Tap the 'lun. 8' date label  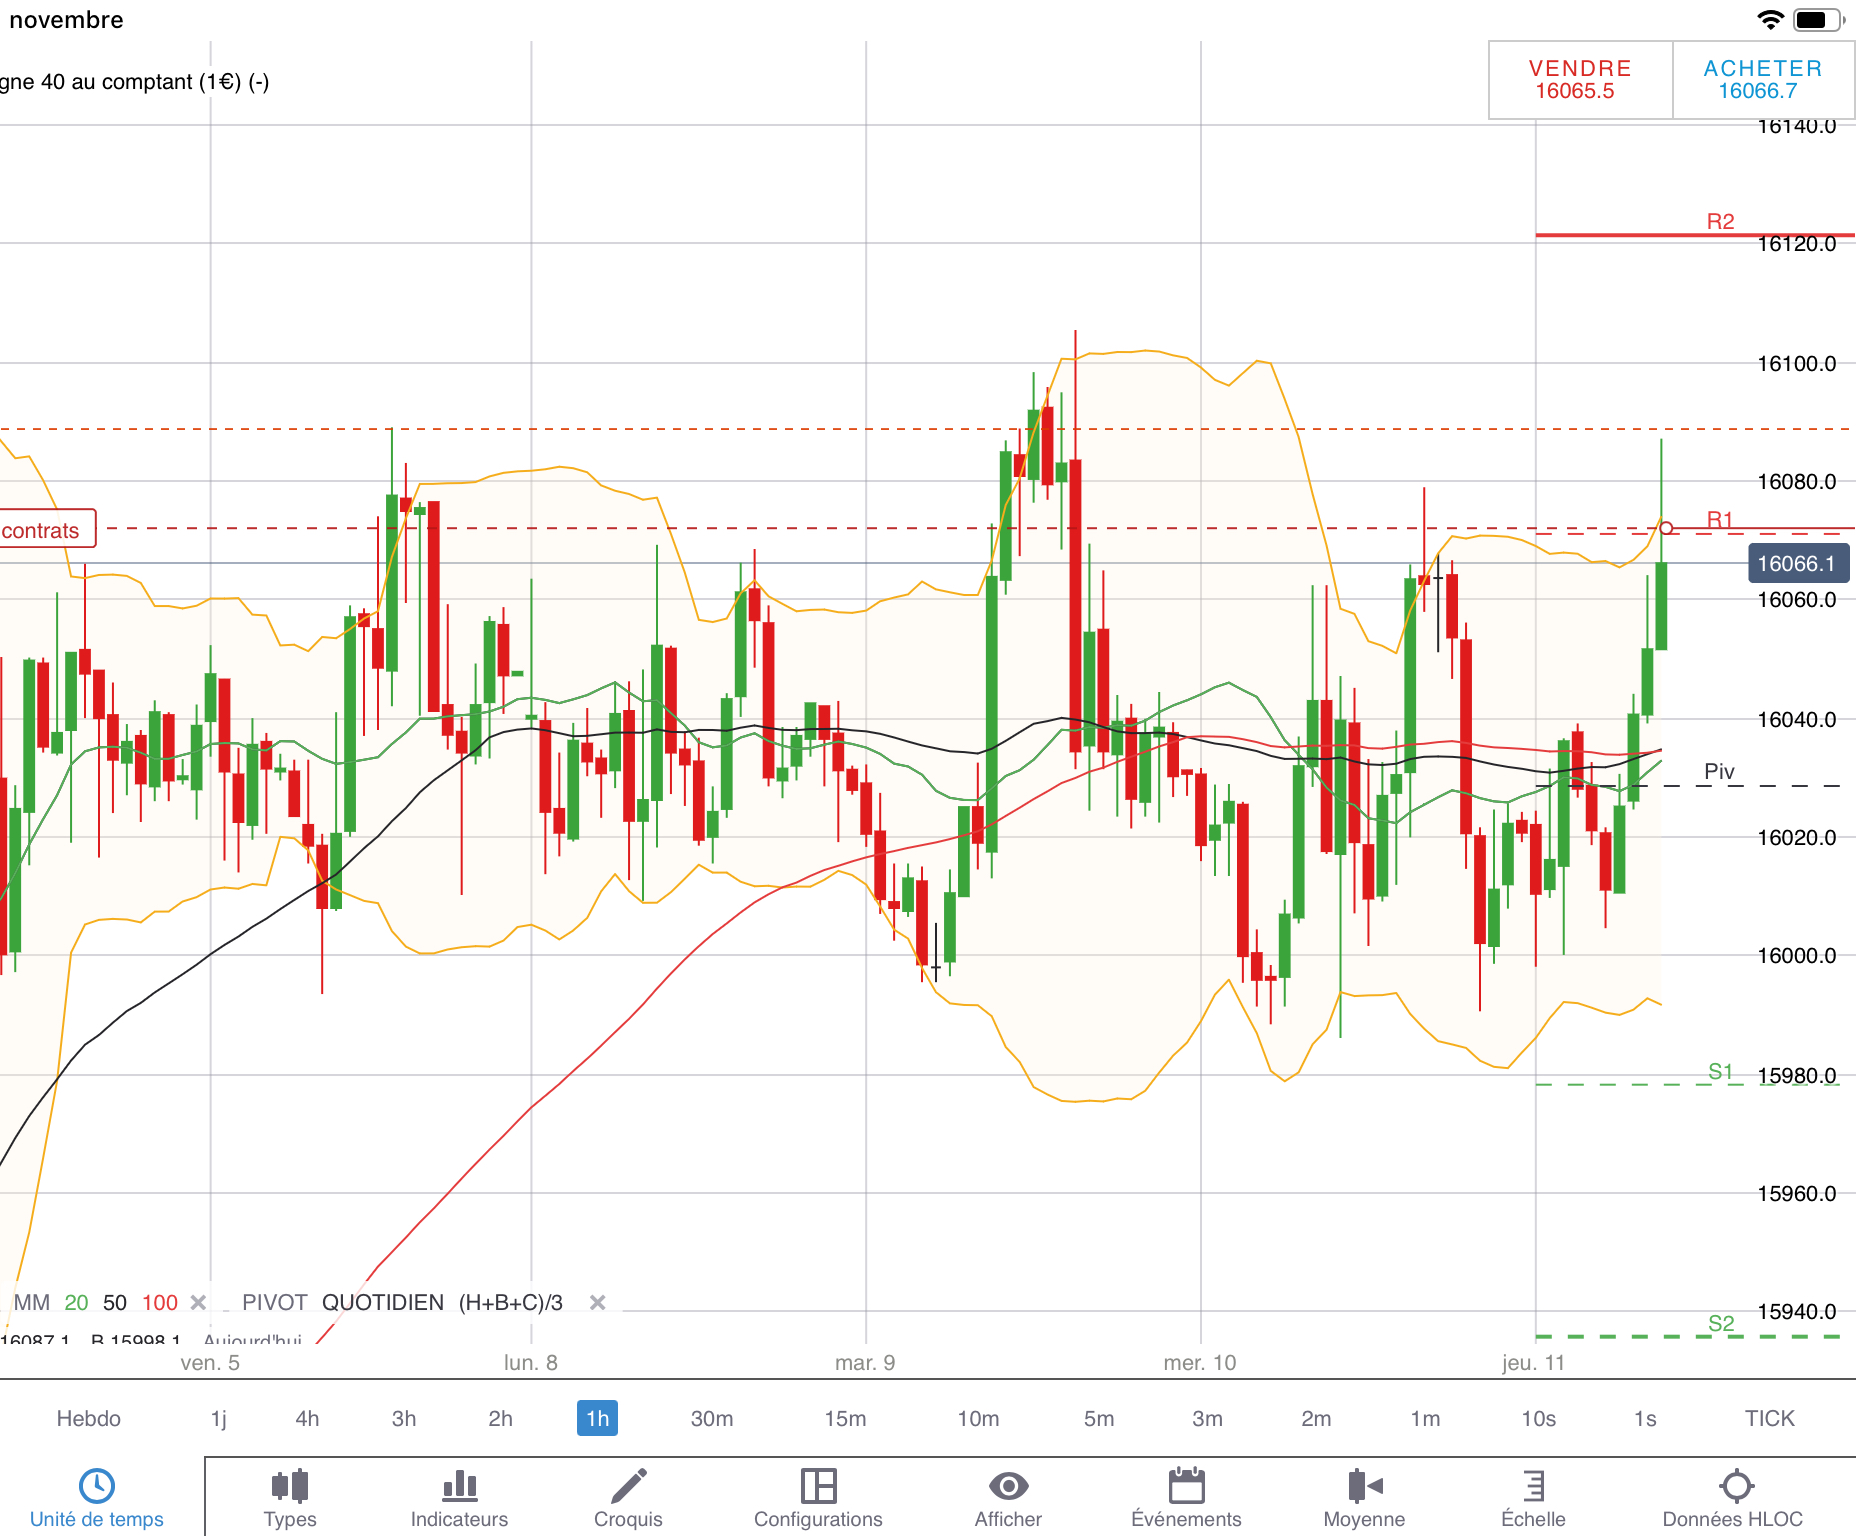[531, 1362]
